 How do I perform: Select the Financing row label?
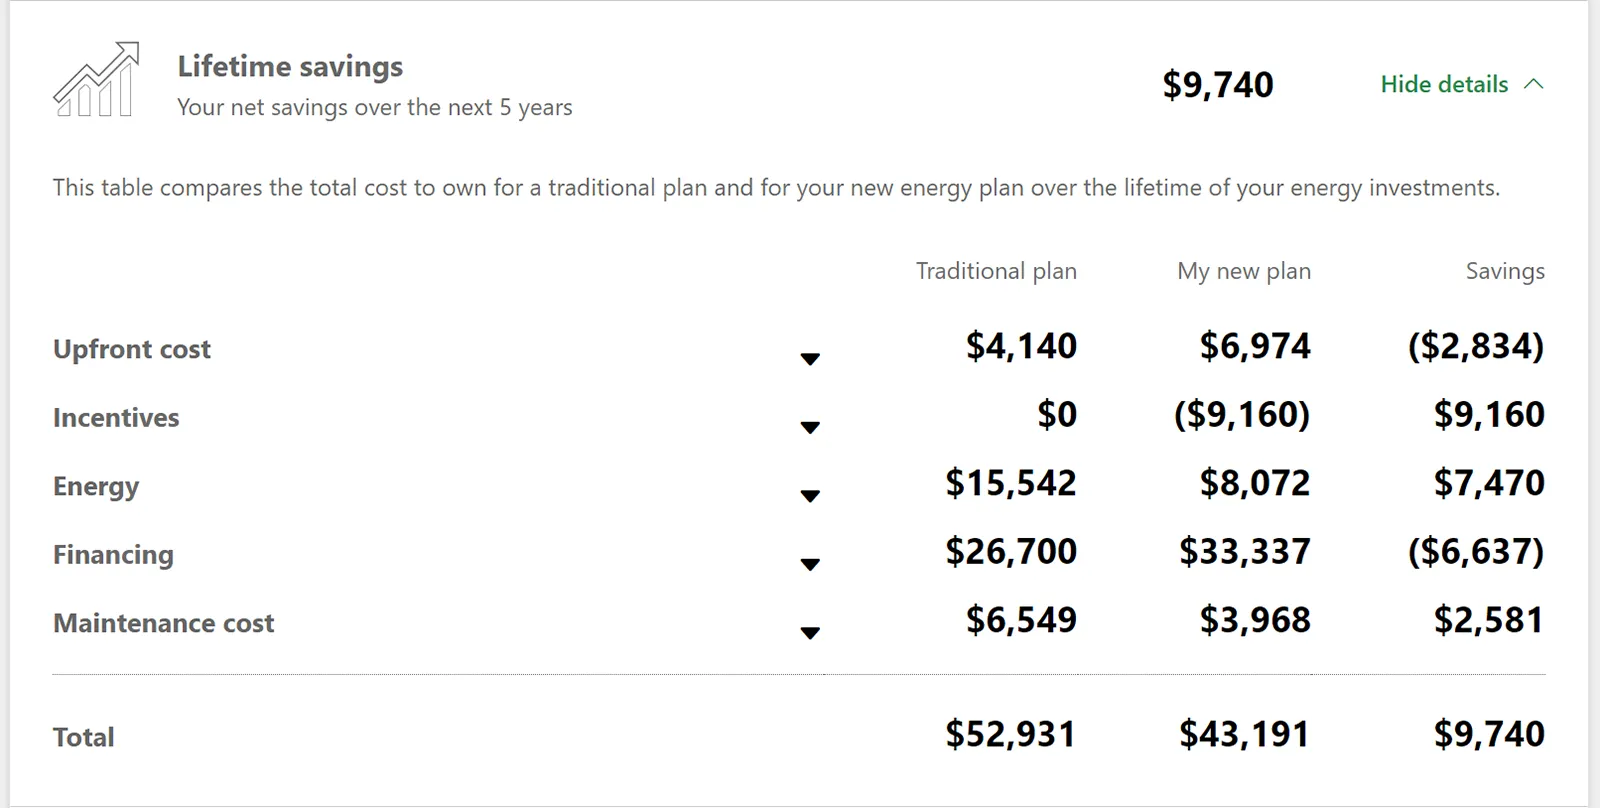pyautogui.click(x=113, y=555)
